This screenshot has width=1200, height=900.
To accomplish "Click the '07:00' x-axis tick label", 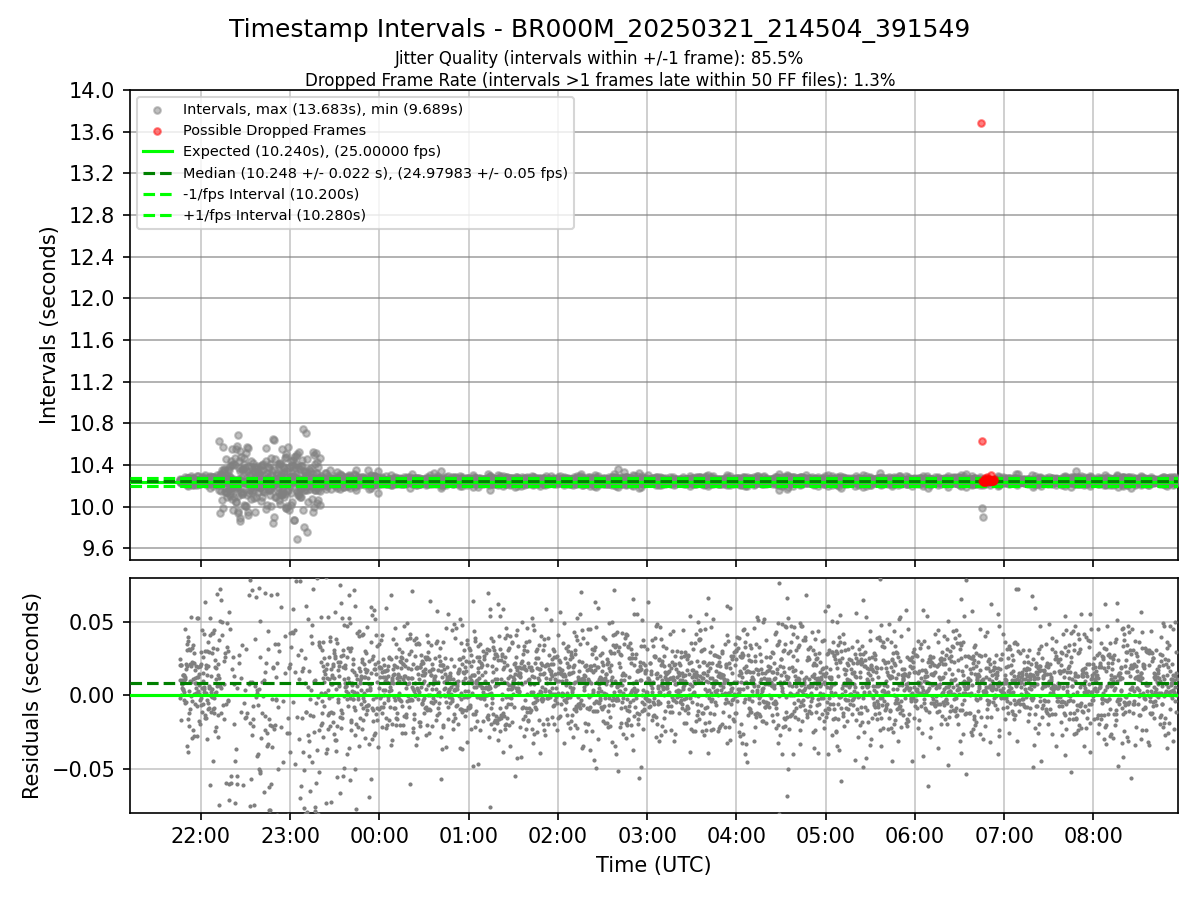I will [x=1003, y=836].
